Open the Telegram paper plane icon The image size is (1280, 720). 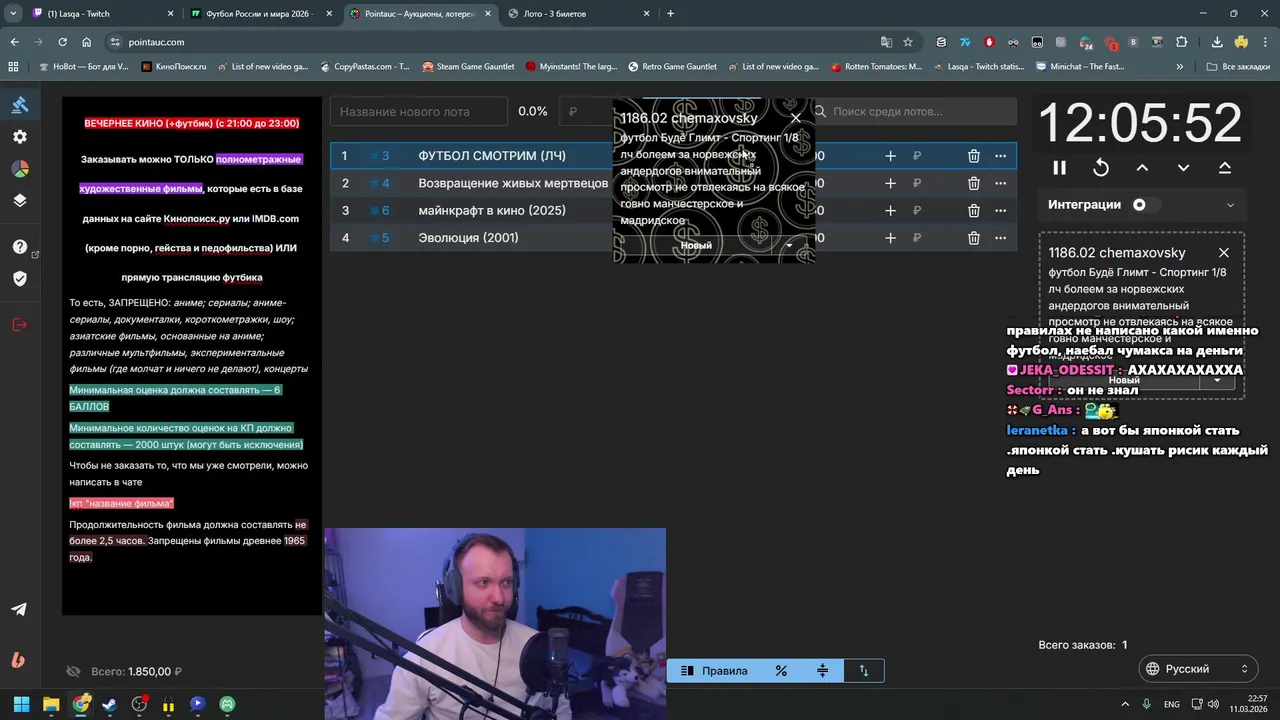[19, 609]
